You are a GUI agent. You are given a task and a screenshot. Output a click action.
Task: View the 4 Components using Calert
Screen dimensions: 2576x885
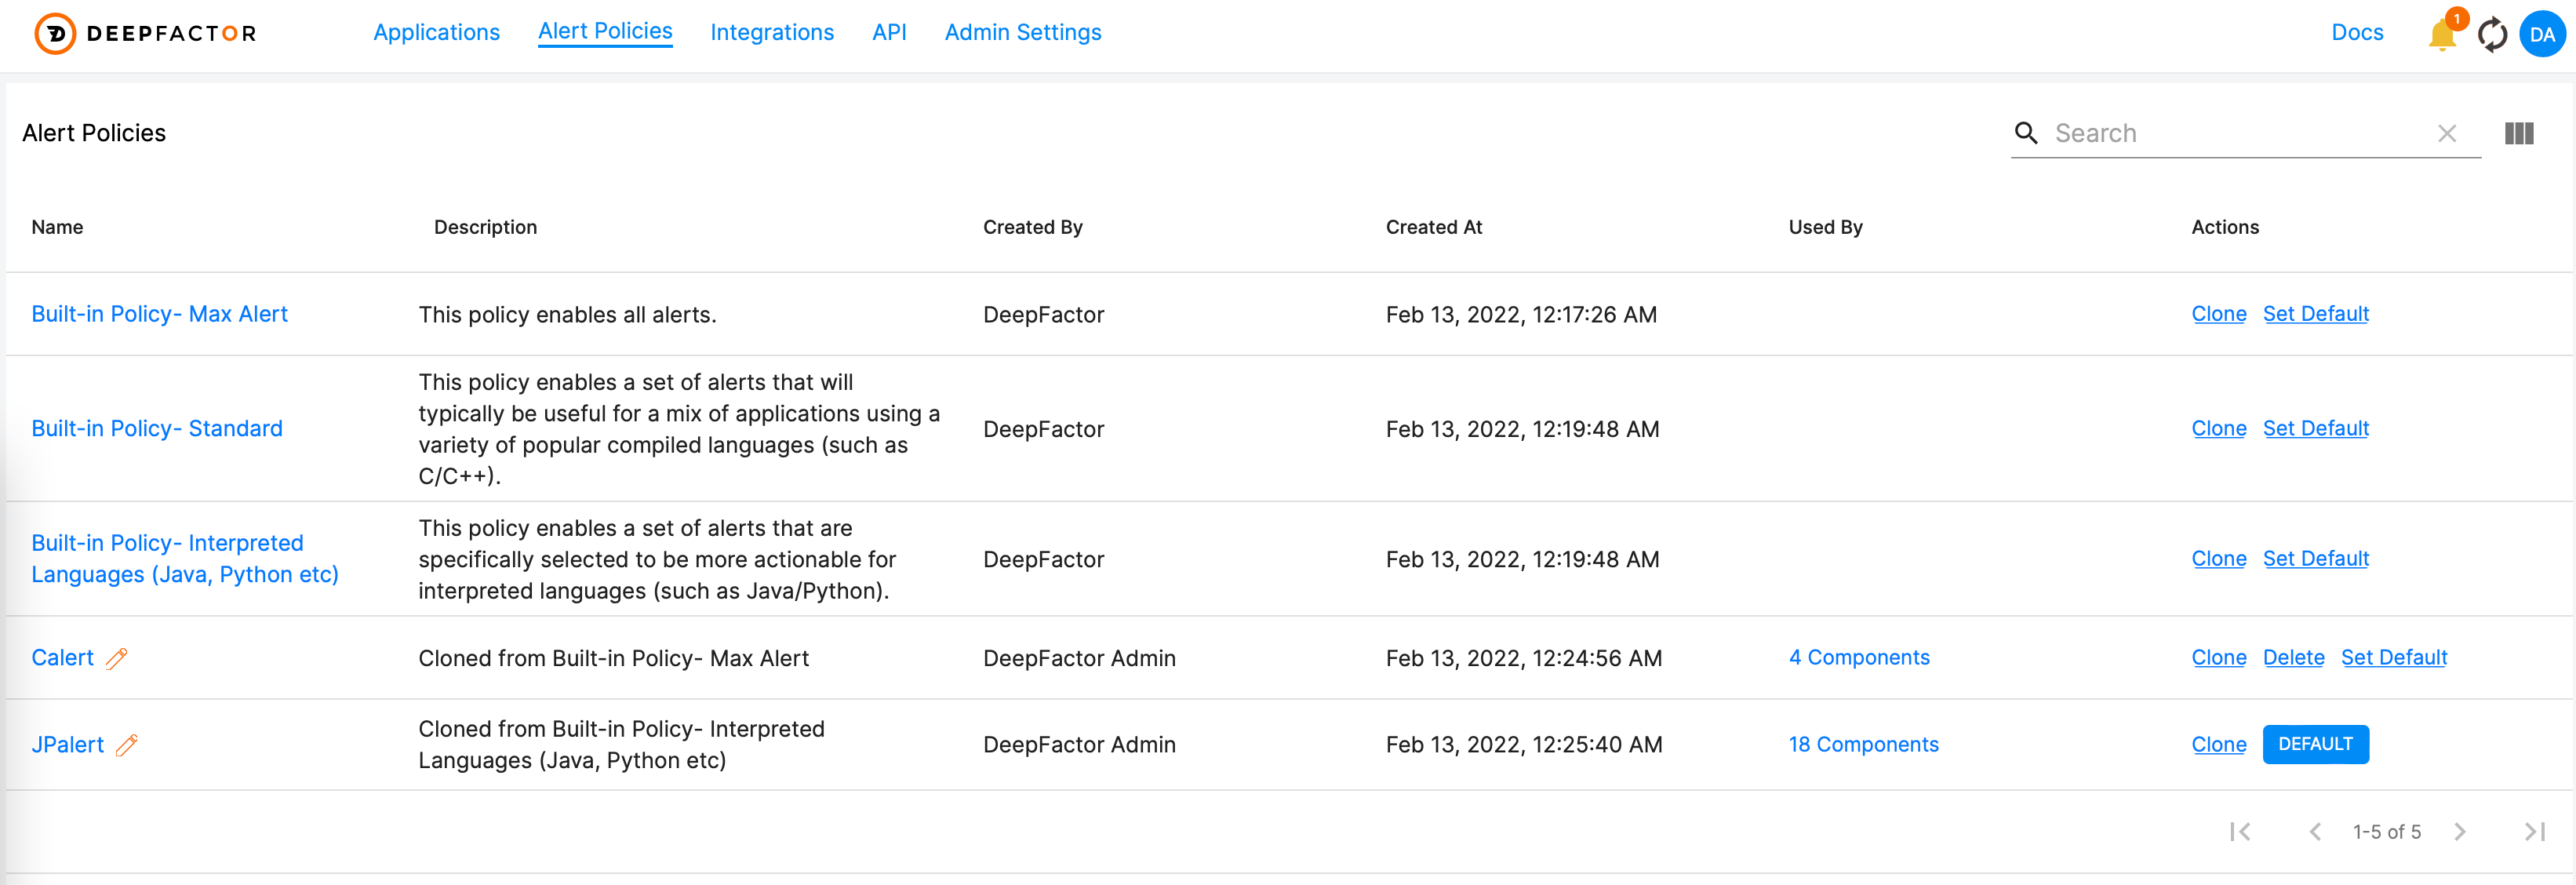(1859, 658)
